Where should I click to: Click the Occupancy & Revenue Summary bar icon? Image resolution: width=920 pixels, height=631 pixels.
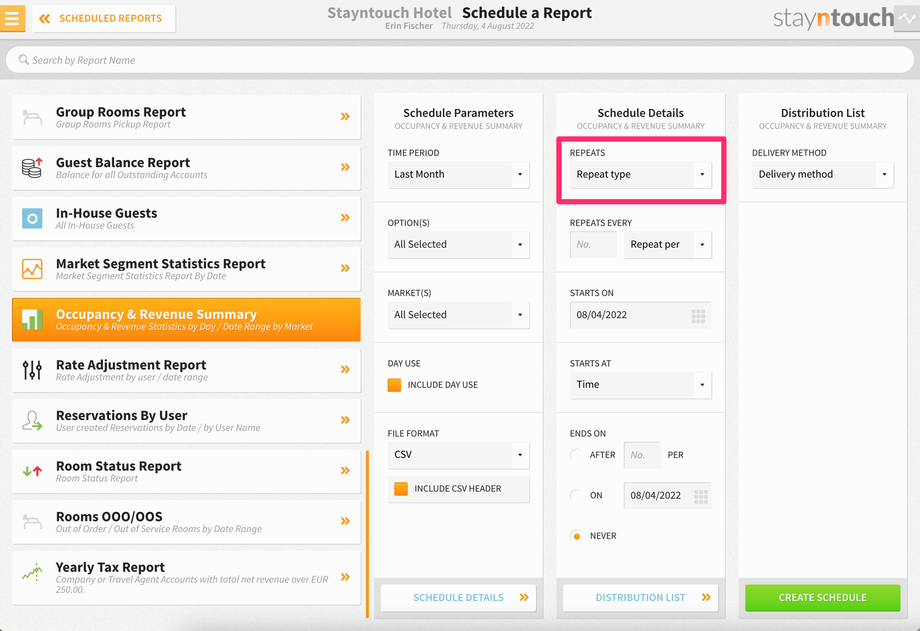(32, 319)
